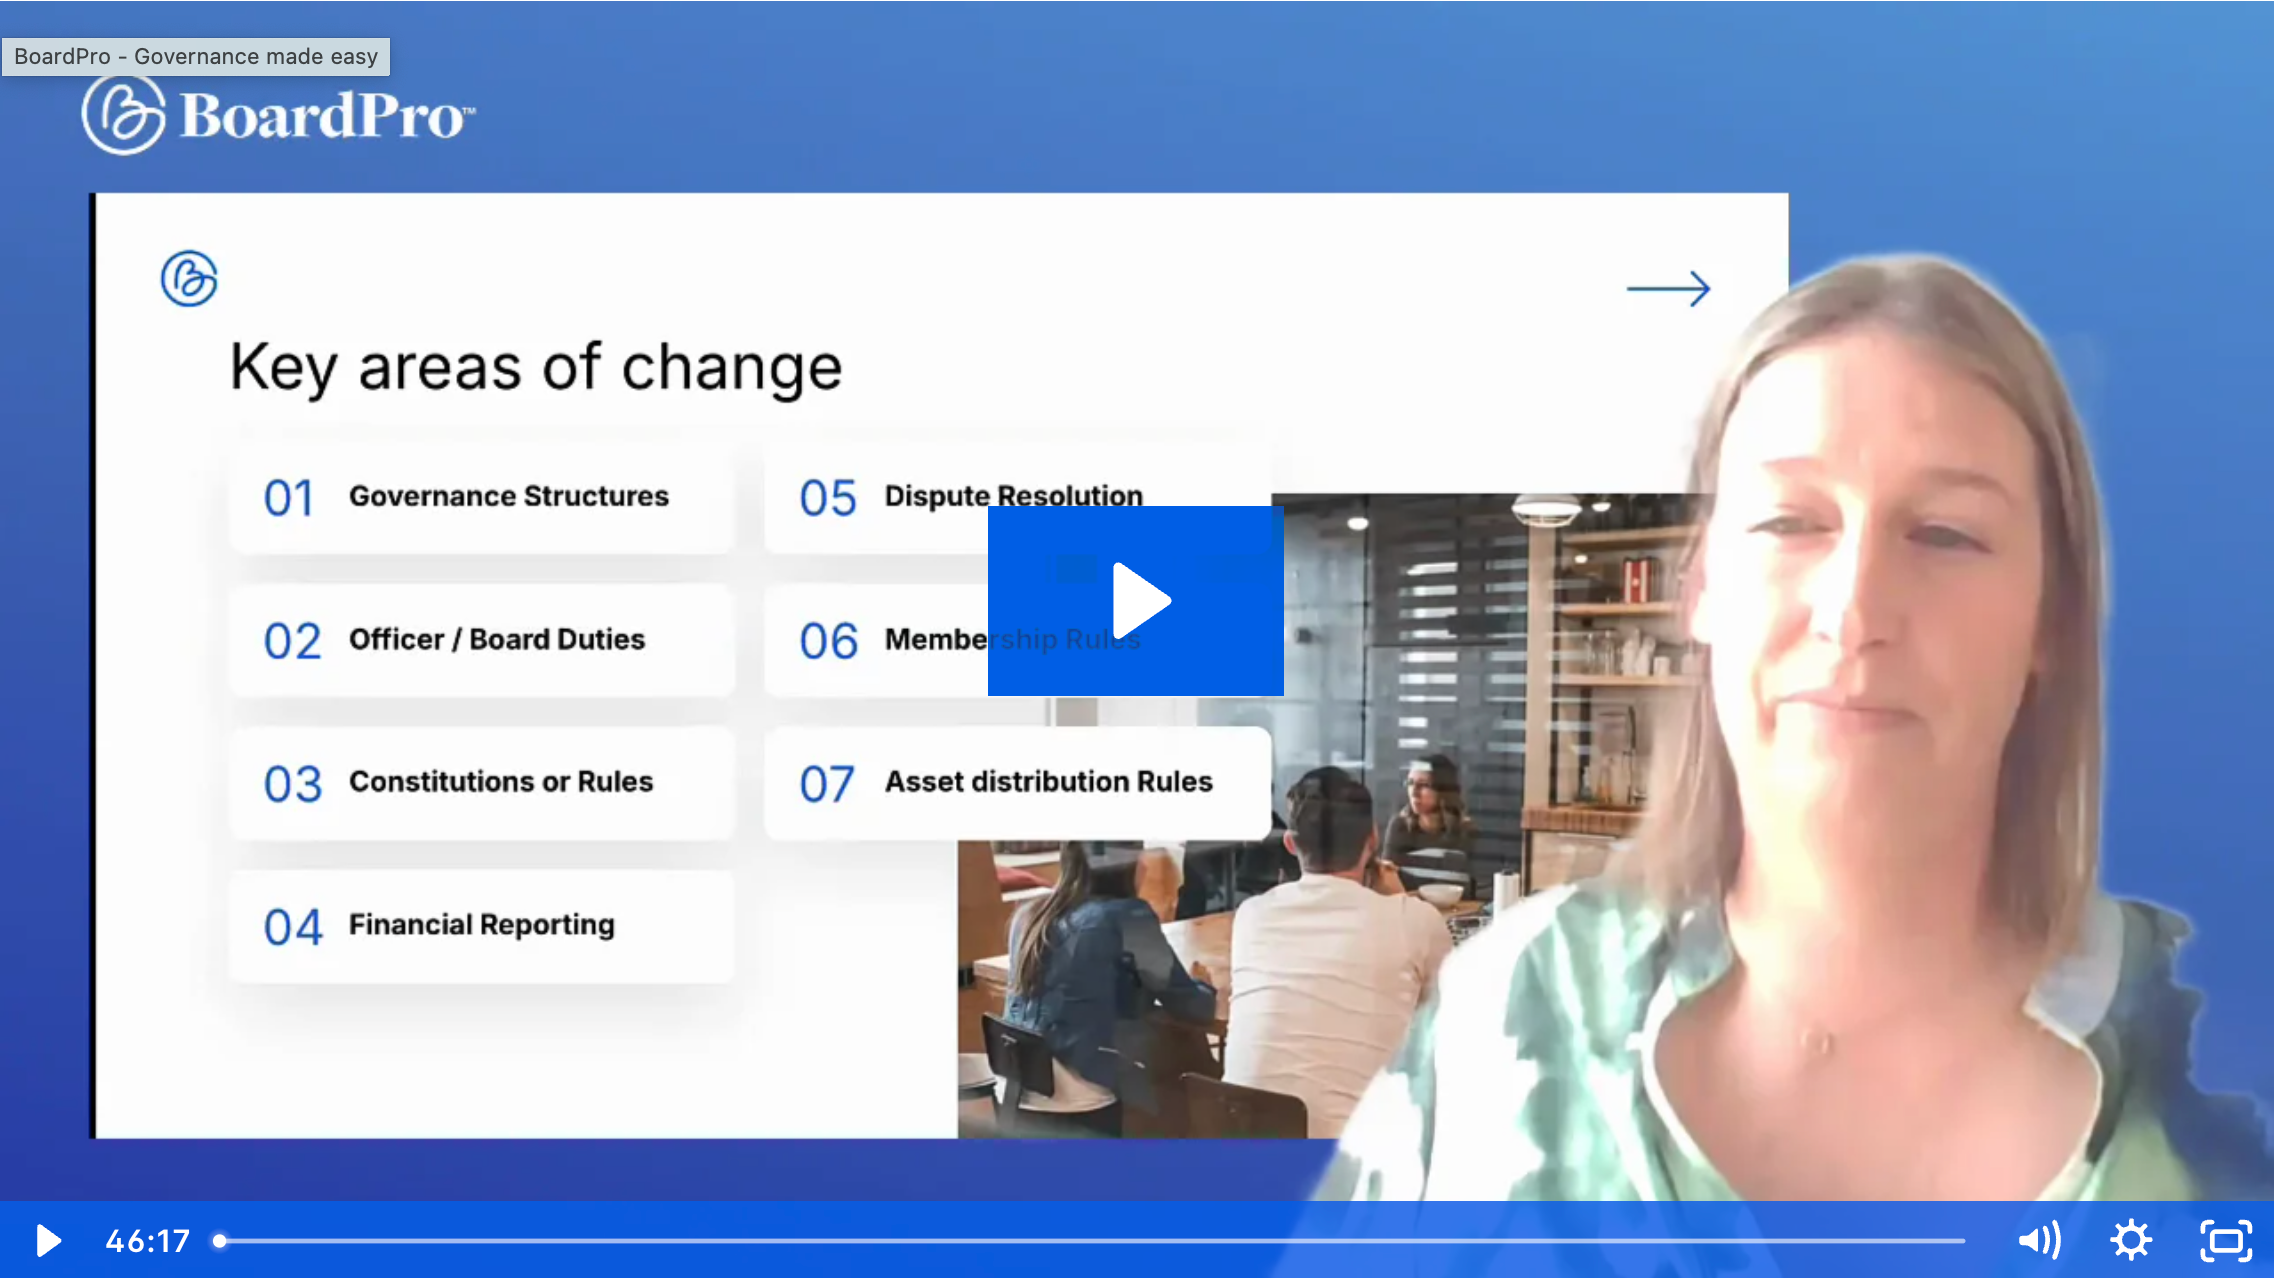Click the Constitutions or Rules item

pos(482,782)
